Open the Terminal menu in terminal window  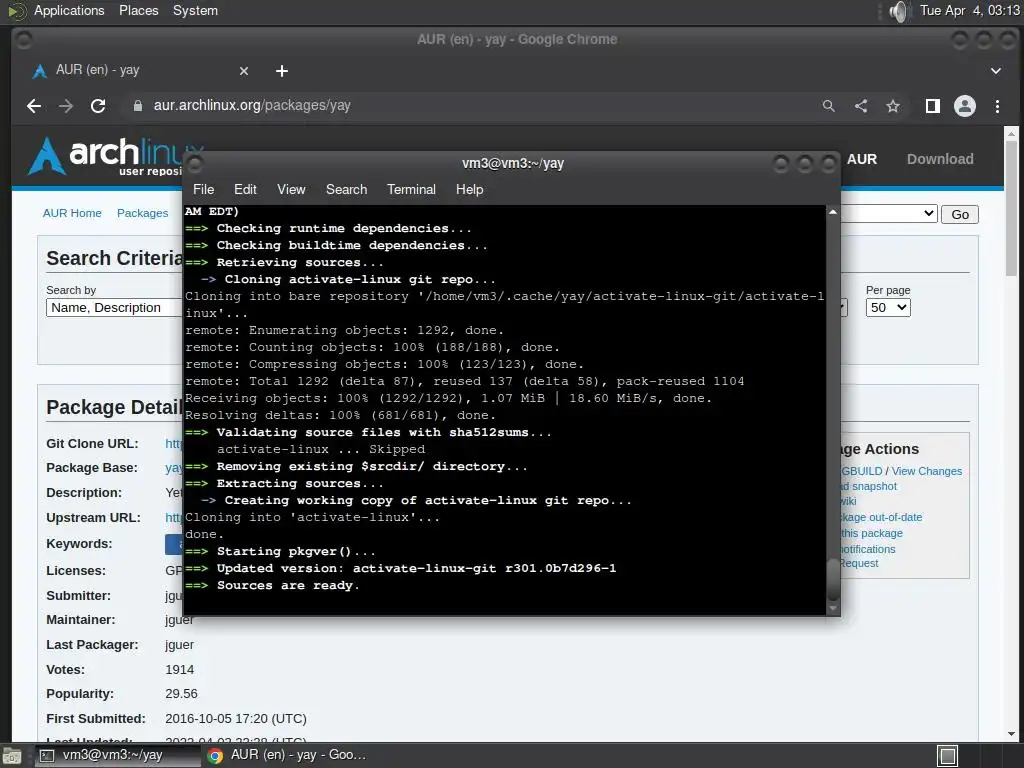point(411,189)
